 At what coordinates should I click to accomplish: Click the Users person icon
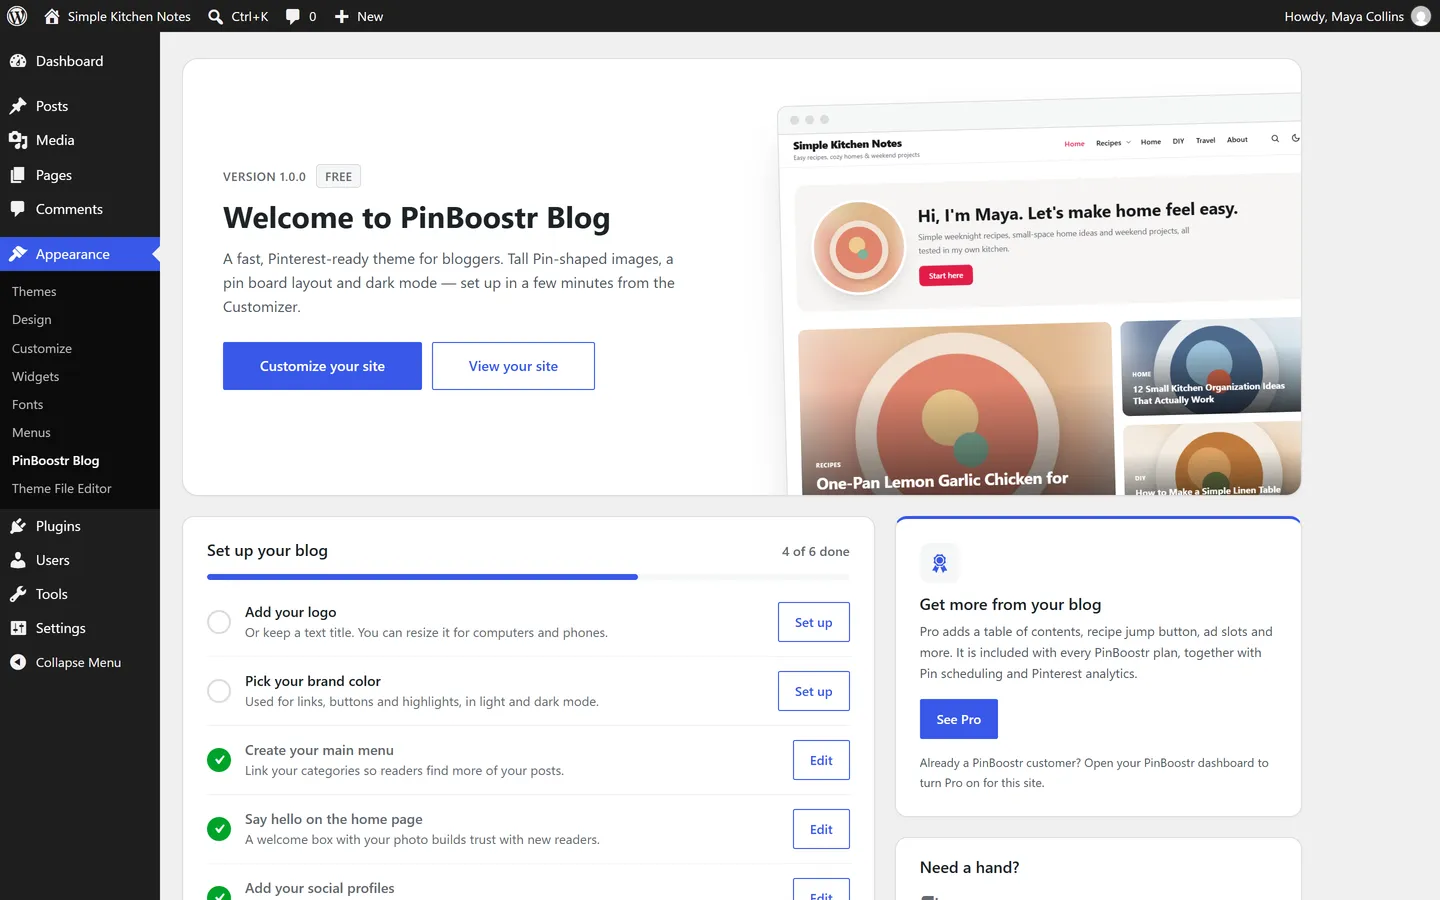pyautogui.click(x=18, y=560)
